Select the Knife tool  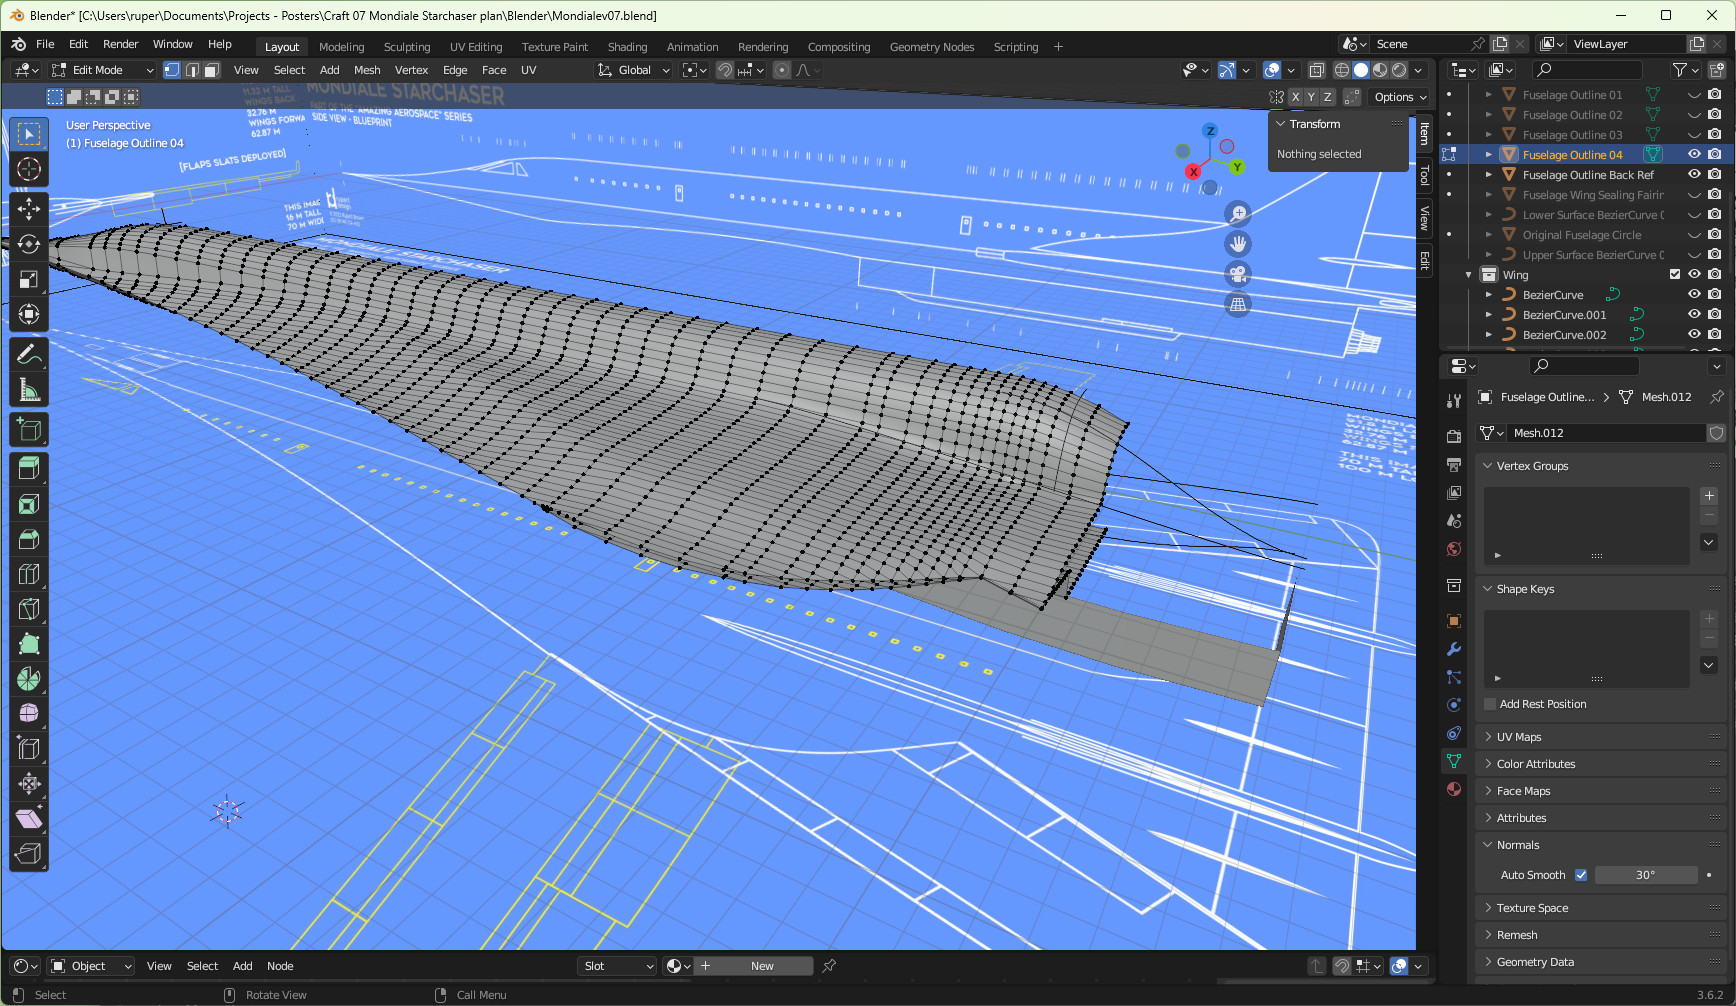pyautogui.click(x=29, y=609)
